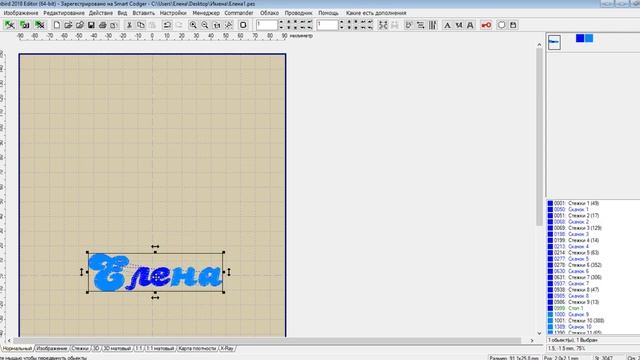Click the design thumbnail in right panel
Image resolution: width=640 pixels, height=360 pixels.
[x=554, y=42]
